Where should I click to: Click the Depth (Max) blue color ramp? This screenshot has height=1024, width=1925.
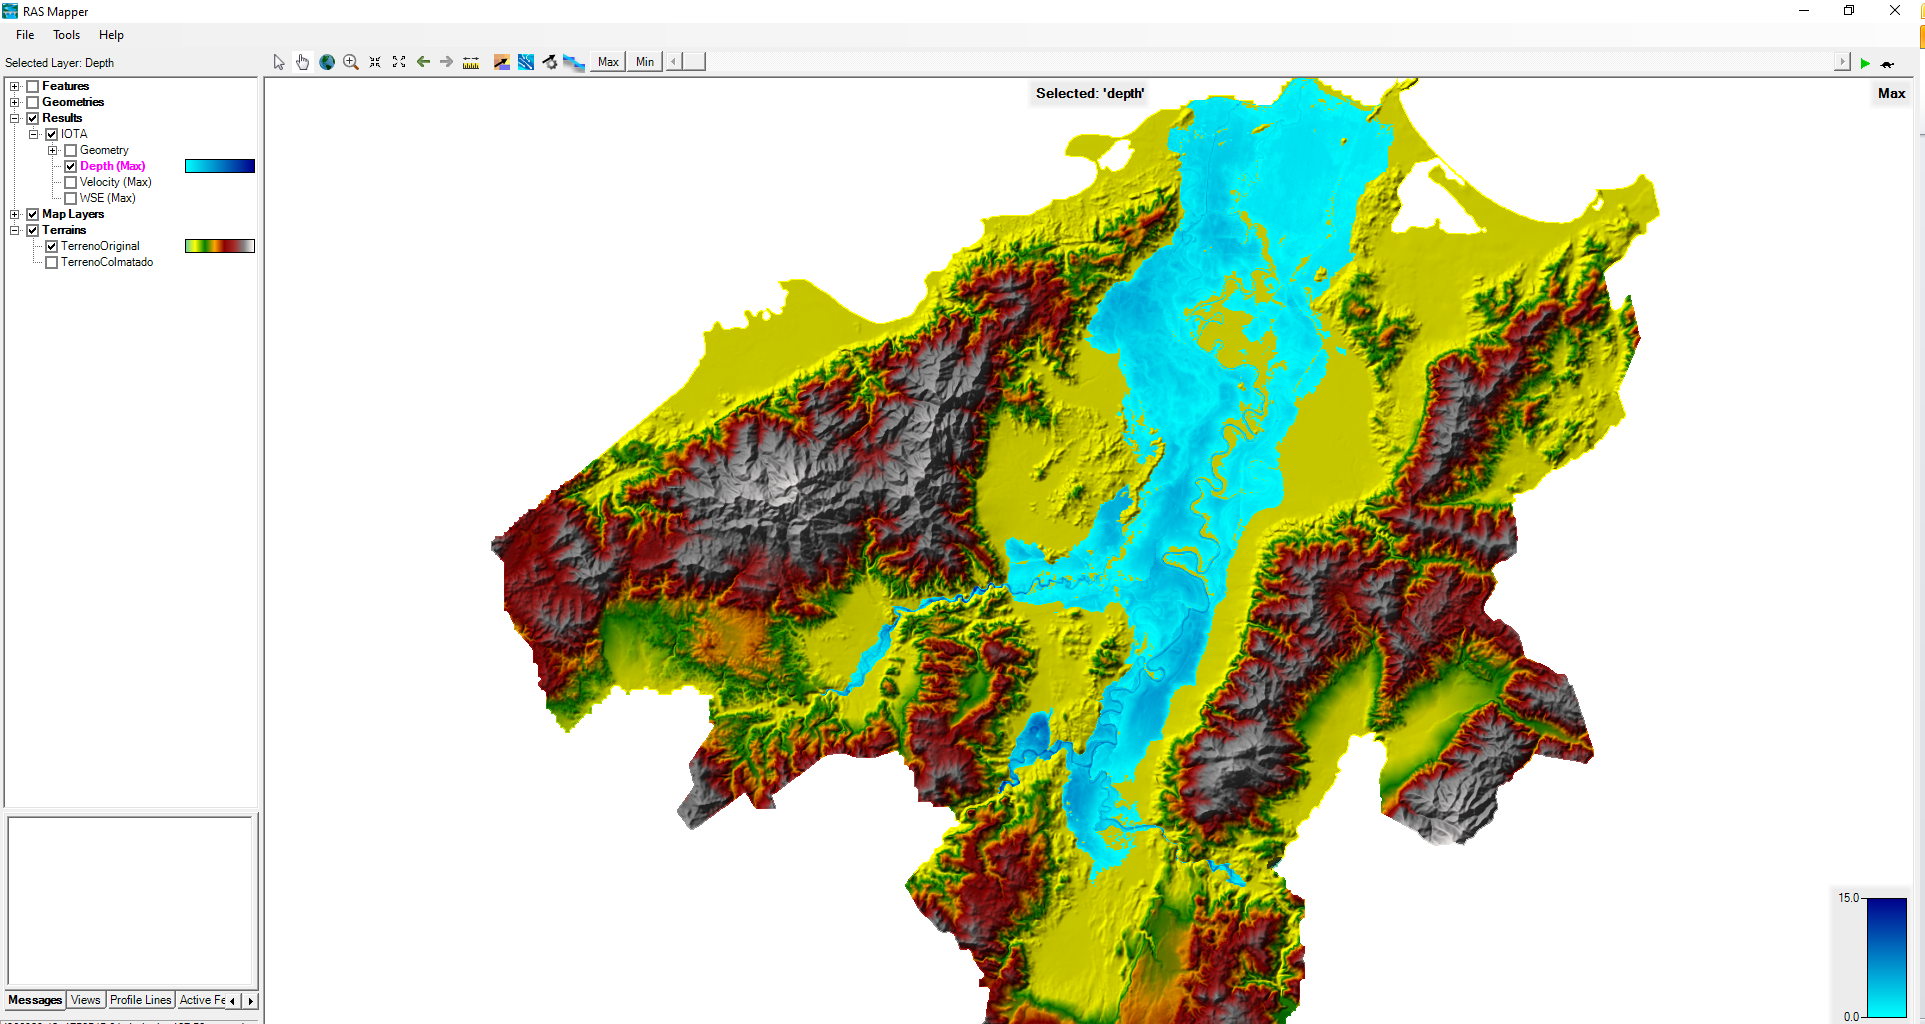click(220, 166)
